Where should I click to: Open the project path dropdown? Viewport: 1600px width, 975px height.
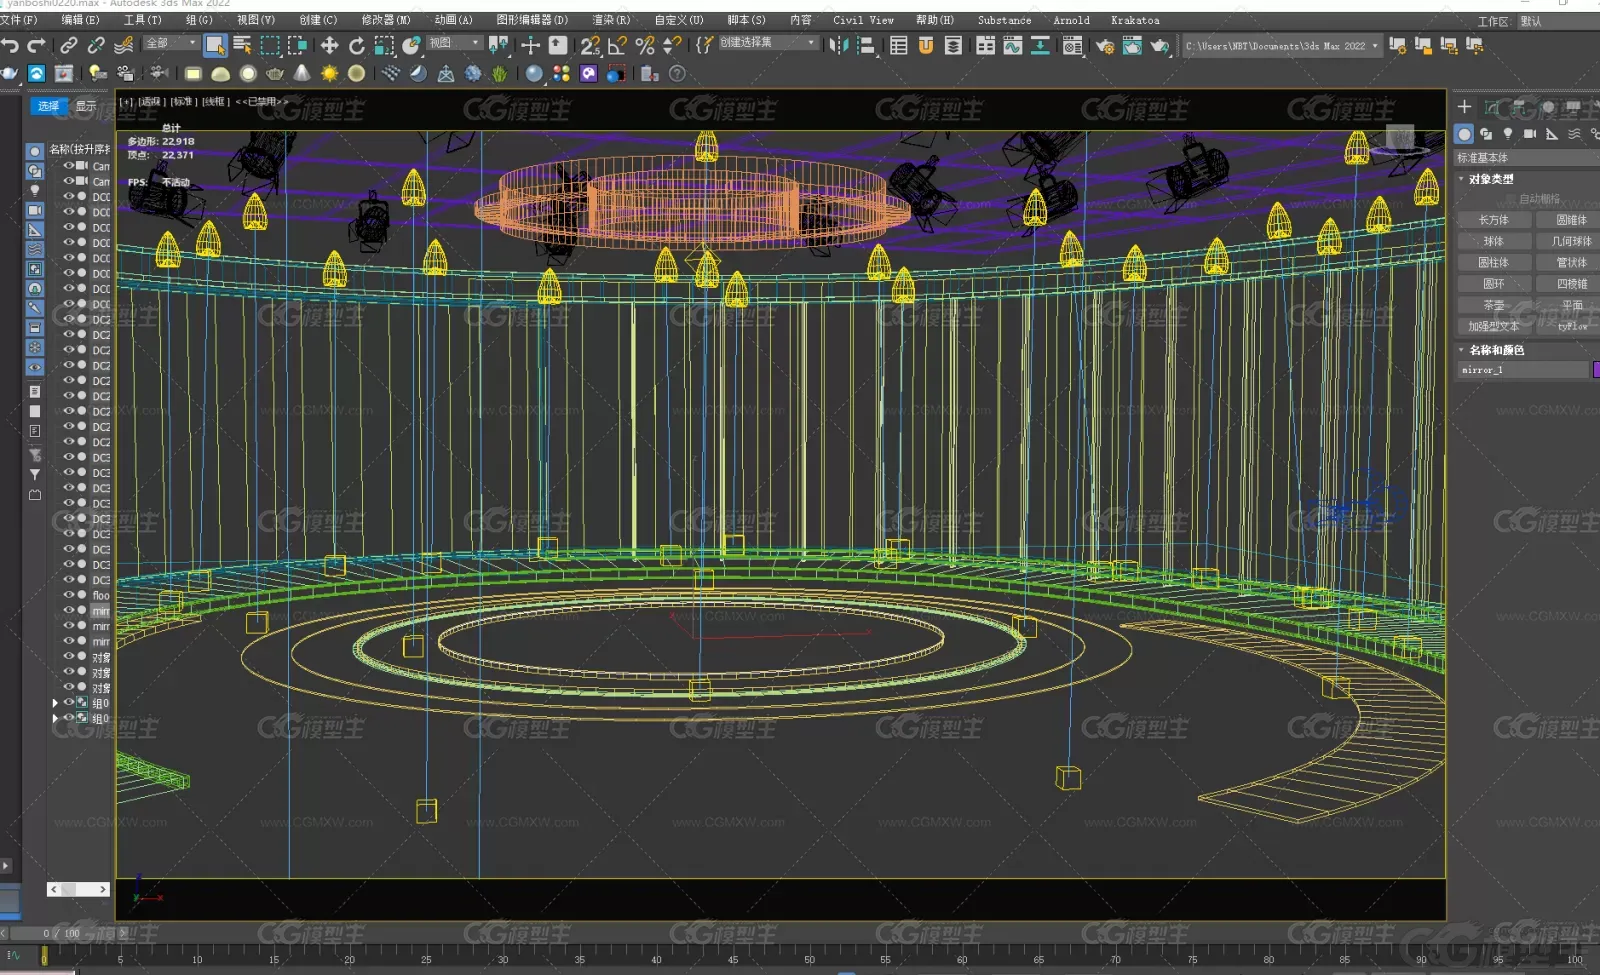(1282, 46)
